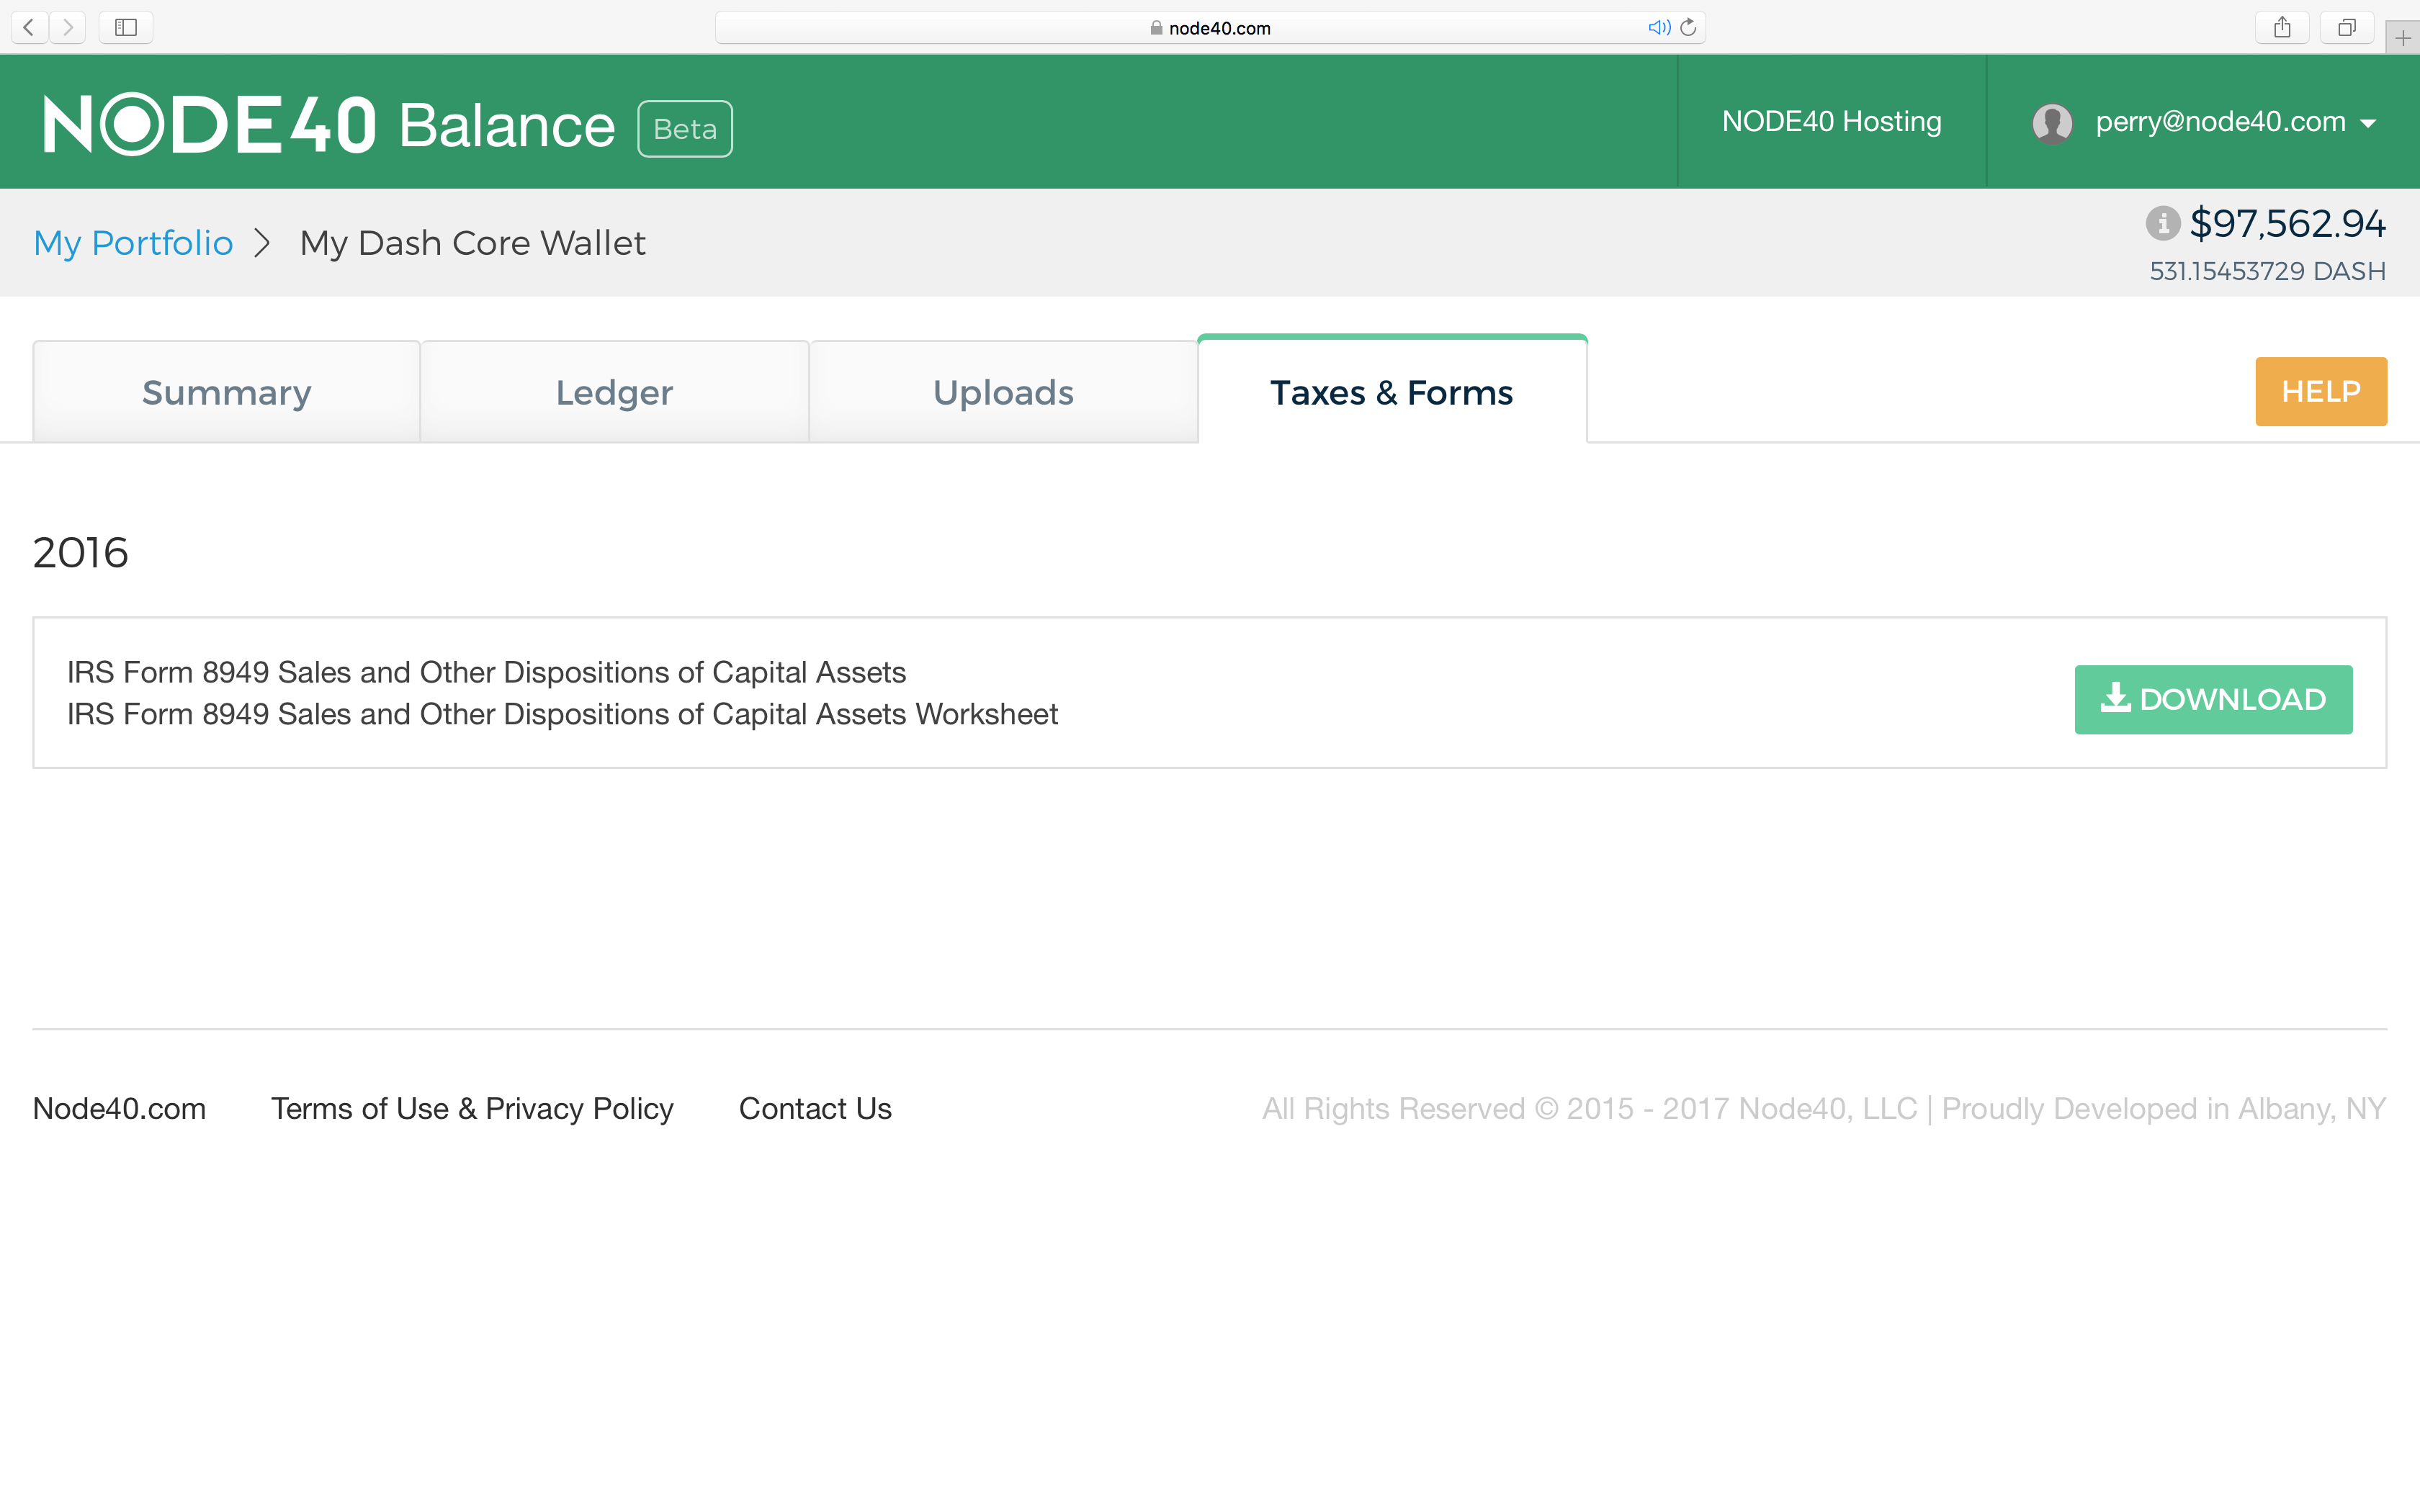Open the Safari share menu
Viewport: 2420px width, 1512px height.
pyautogui.click(x=2282, y=27)
